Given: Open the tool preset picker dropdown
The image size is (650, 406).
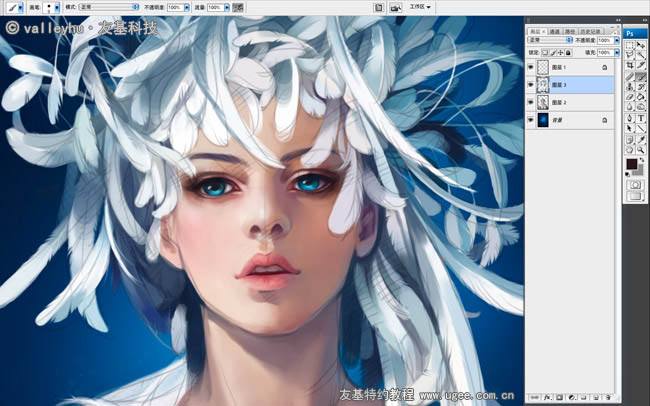Looking at the screenshot, I should tap(20, 7).
